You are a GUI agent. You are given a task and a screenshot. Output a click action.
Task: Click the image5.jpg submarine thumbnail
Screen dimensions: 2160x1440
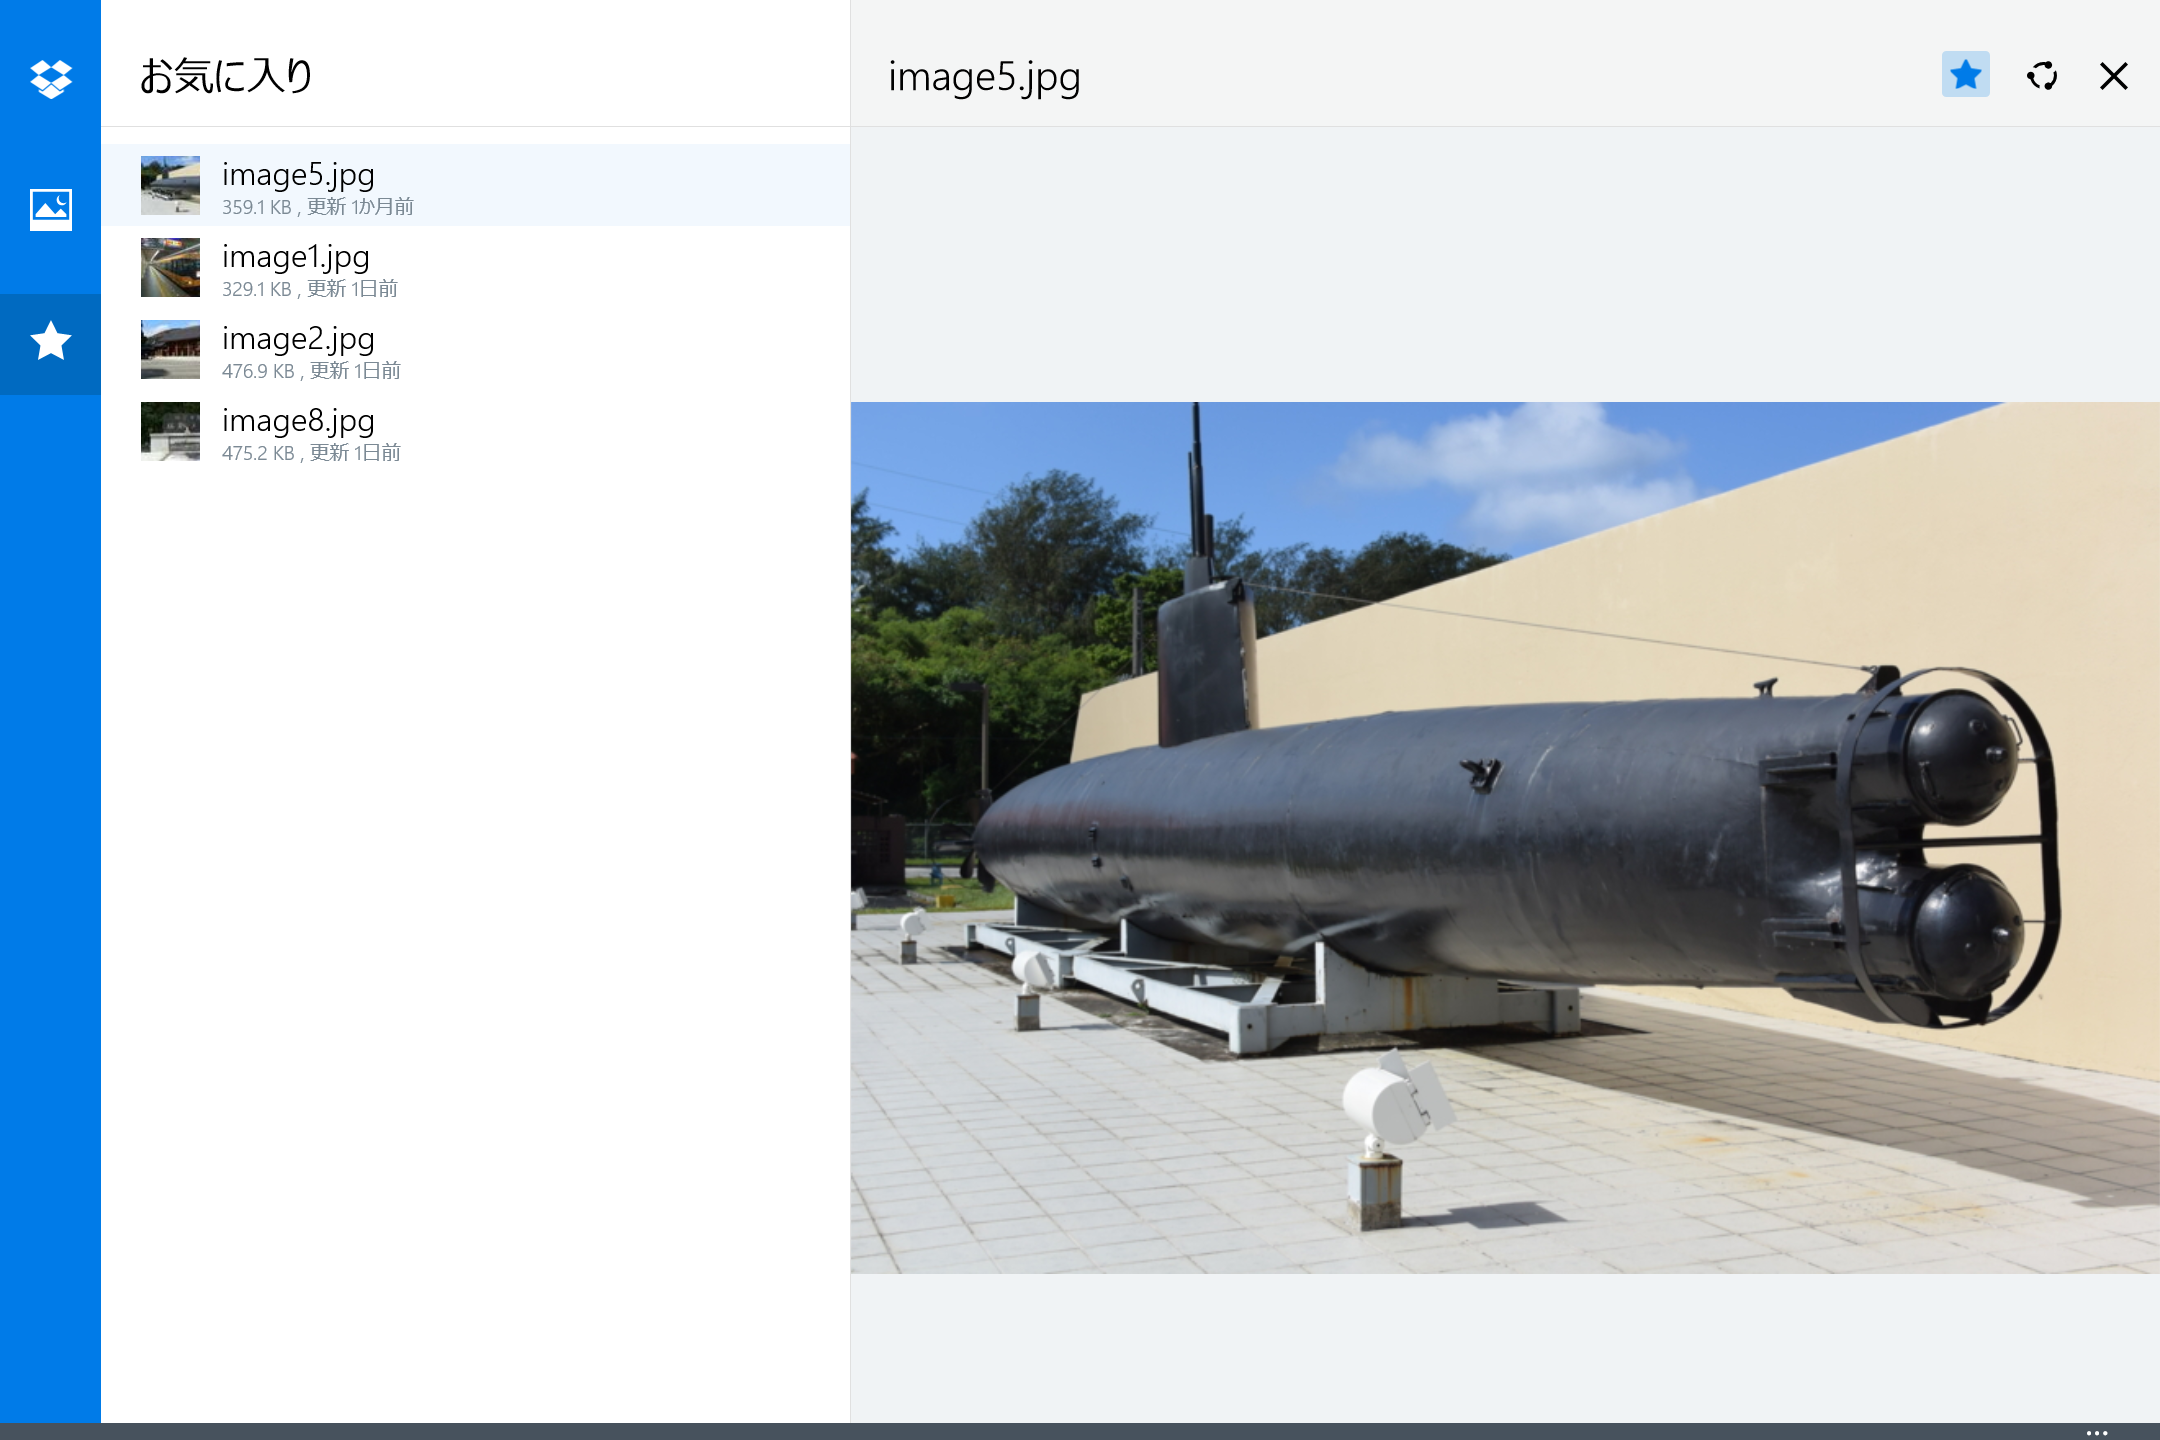tap(170, 185)
